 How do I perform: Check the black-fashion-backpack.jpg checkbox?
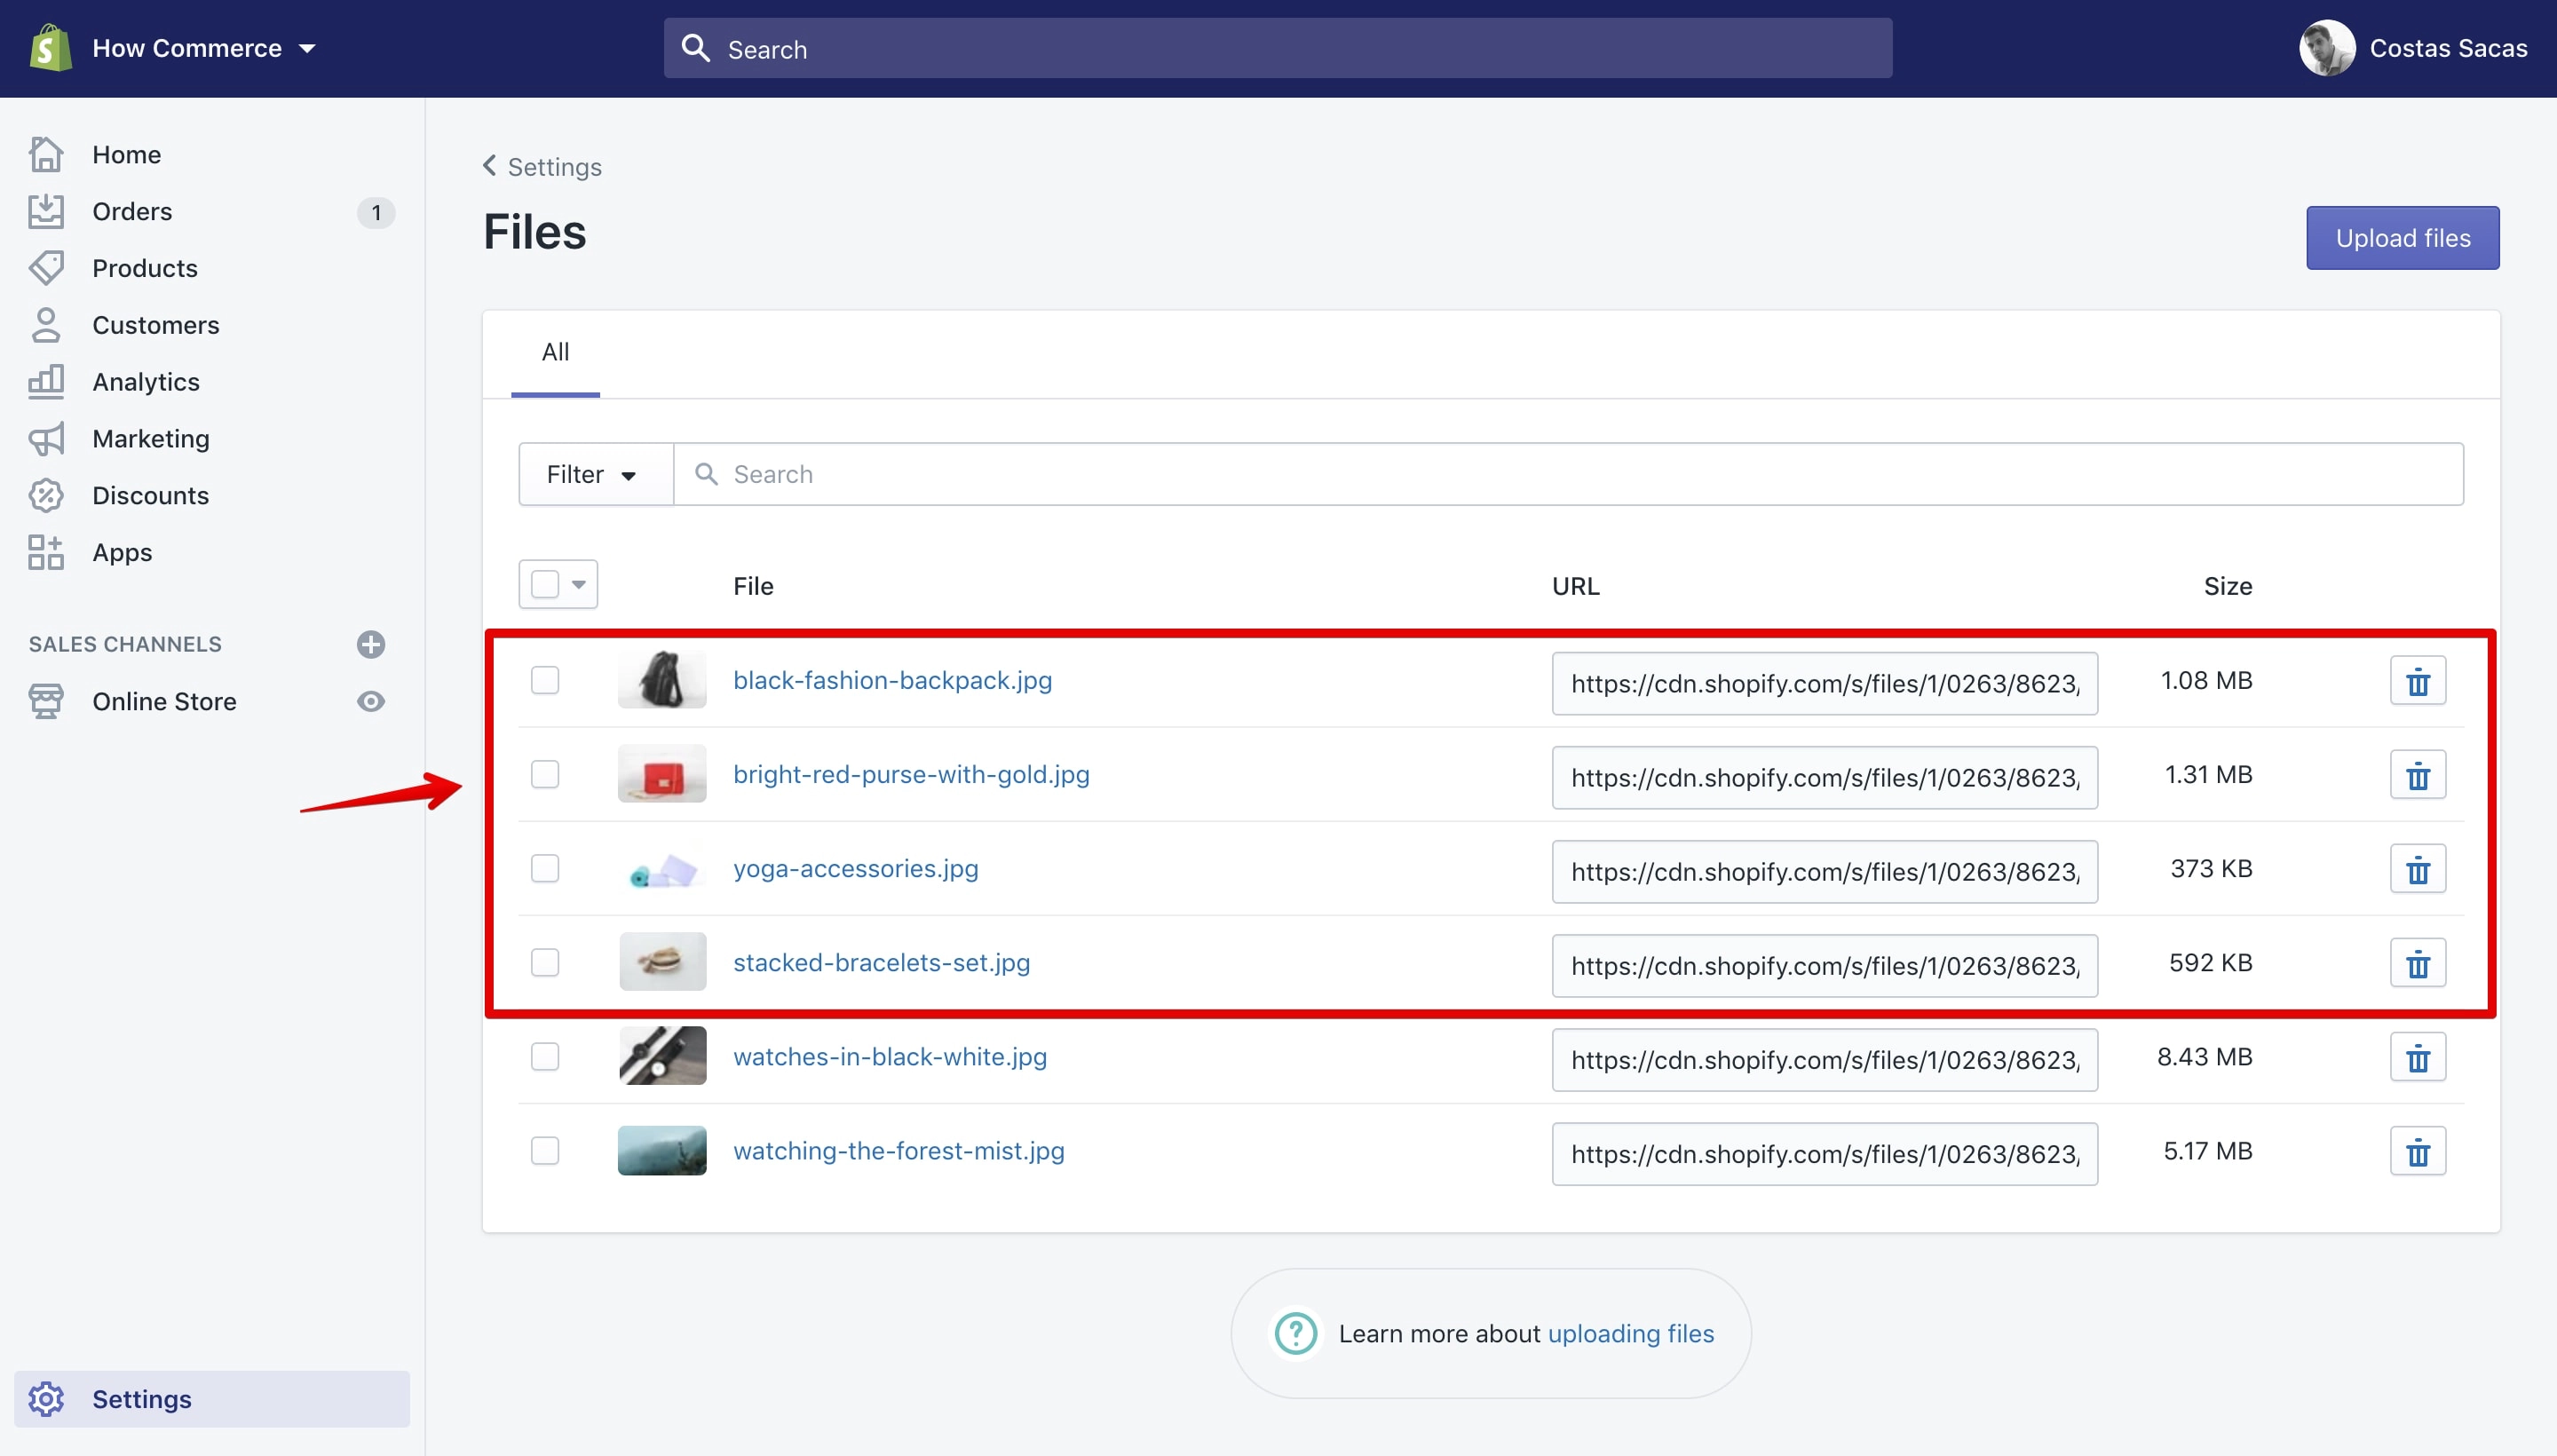pos(545,680)
